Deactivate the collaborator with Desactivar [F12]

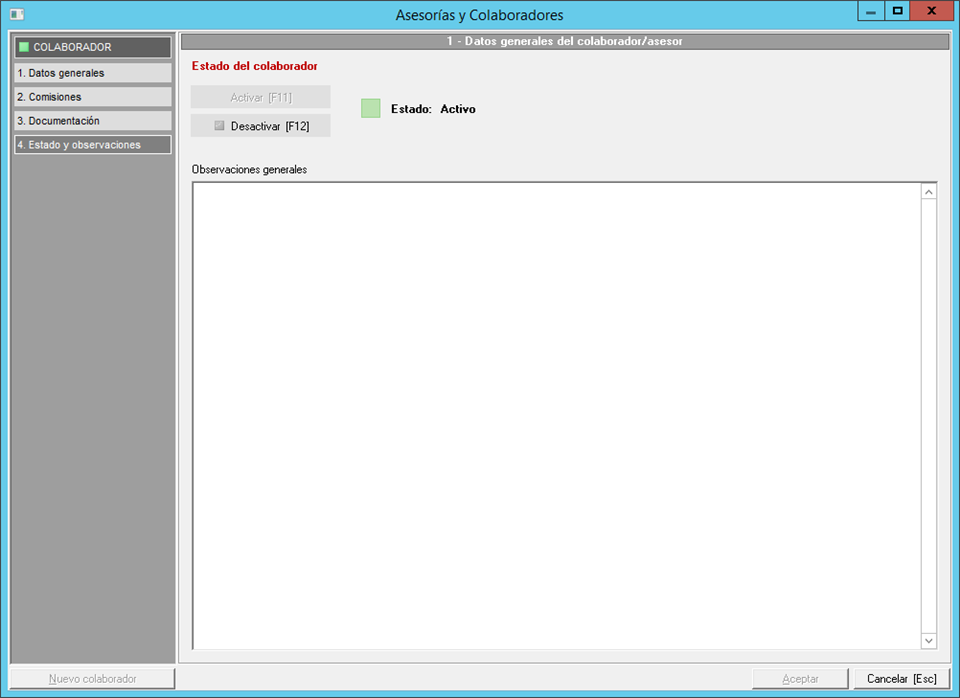261,126
